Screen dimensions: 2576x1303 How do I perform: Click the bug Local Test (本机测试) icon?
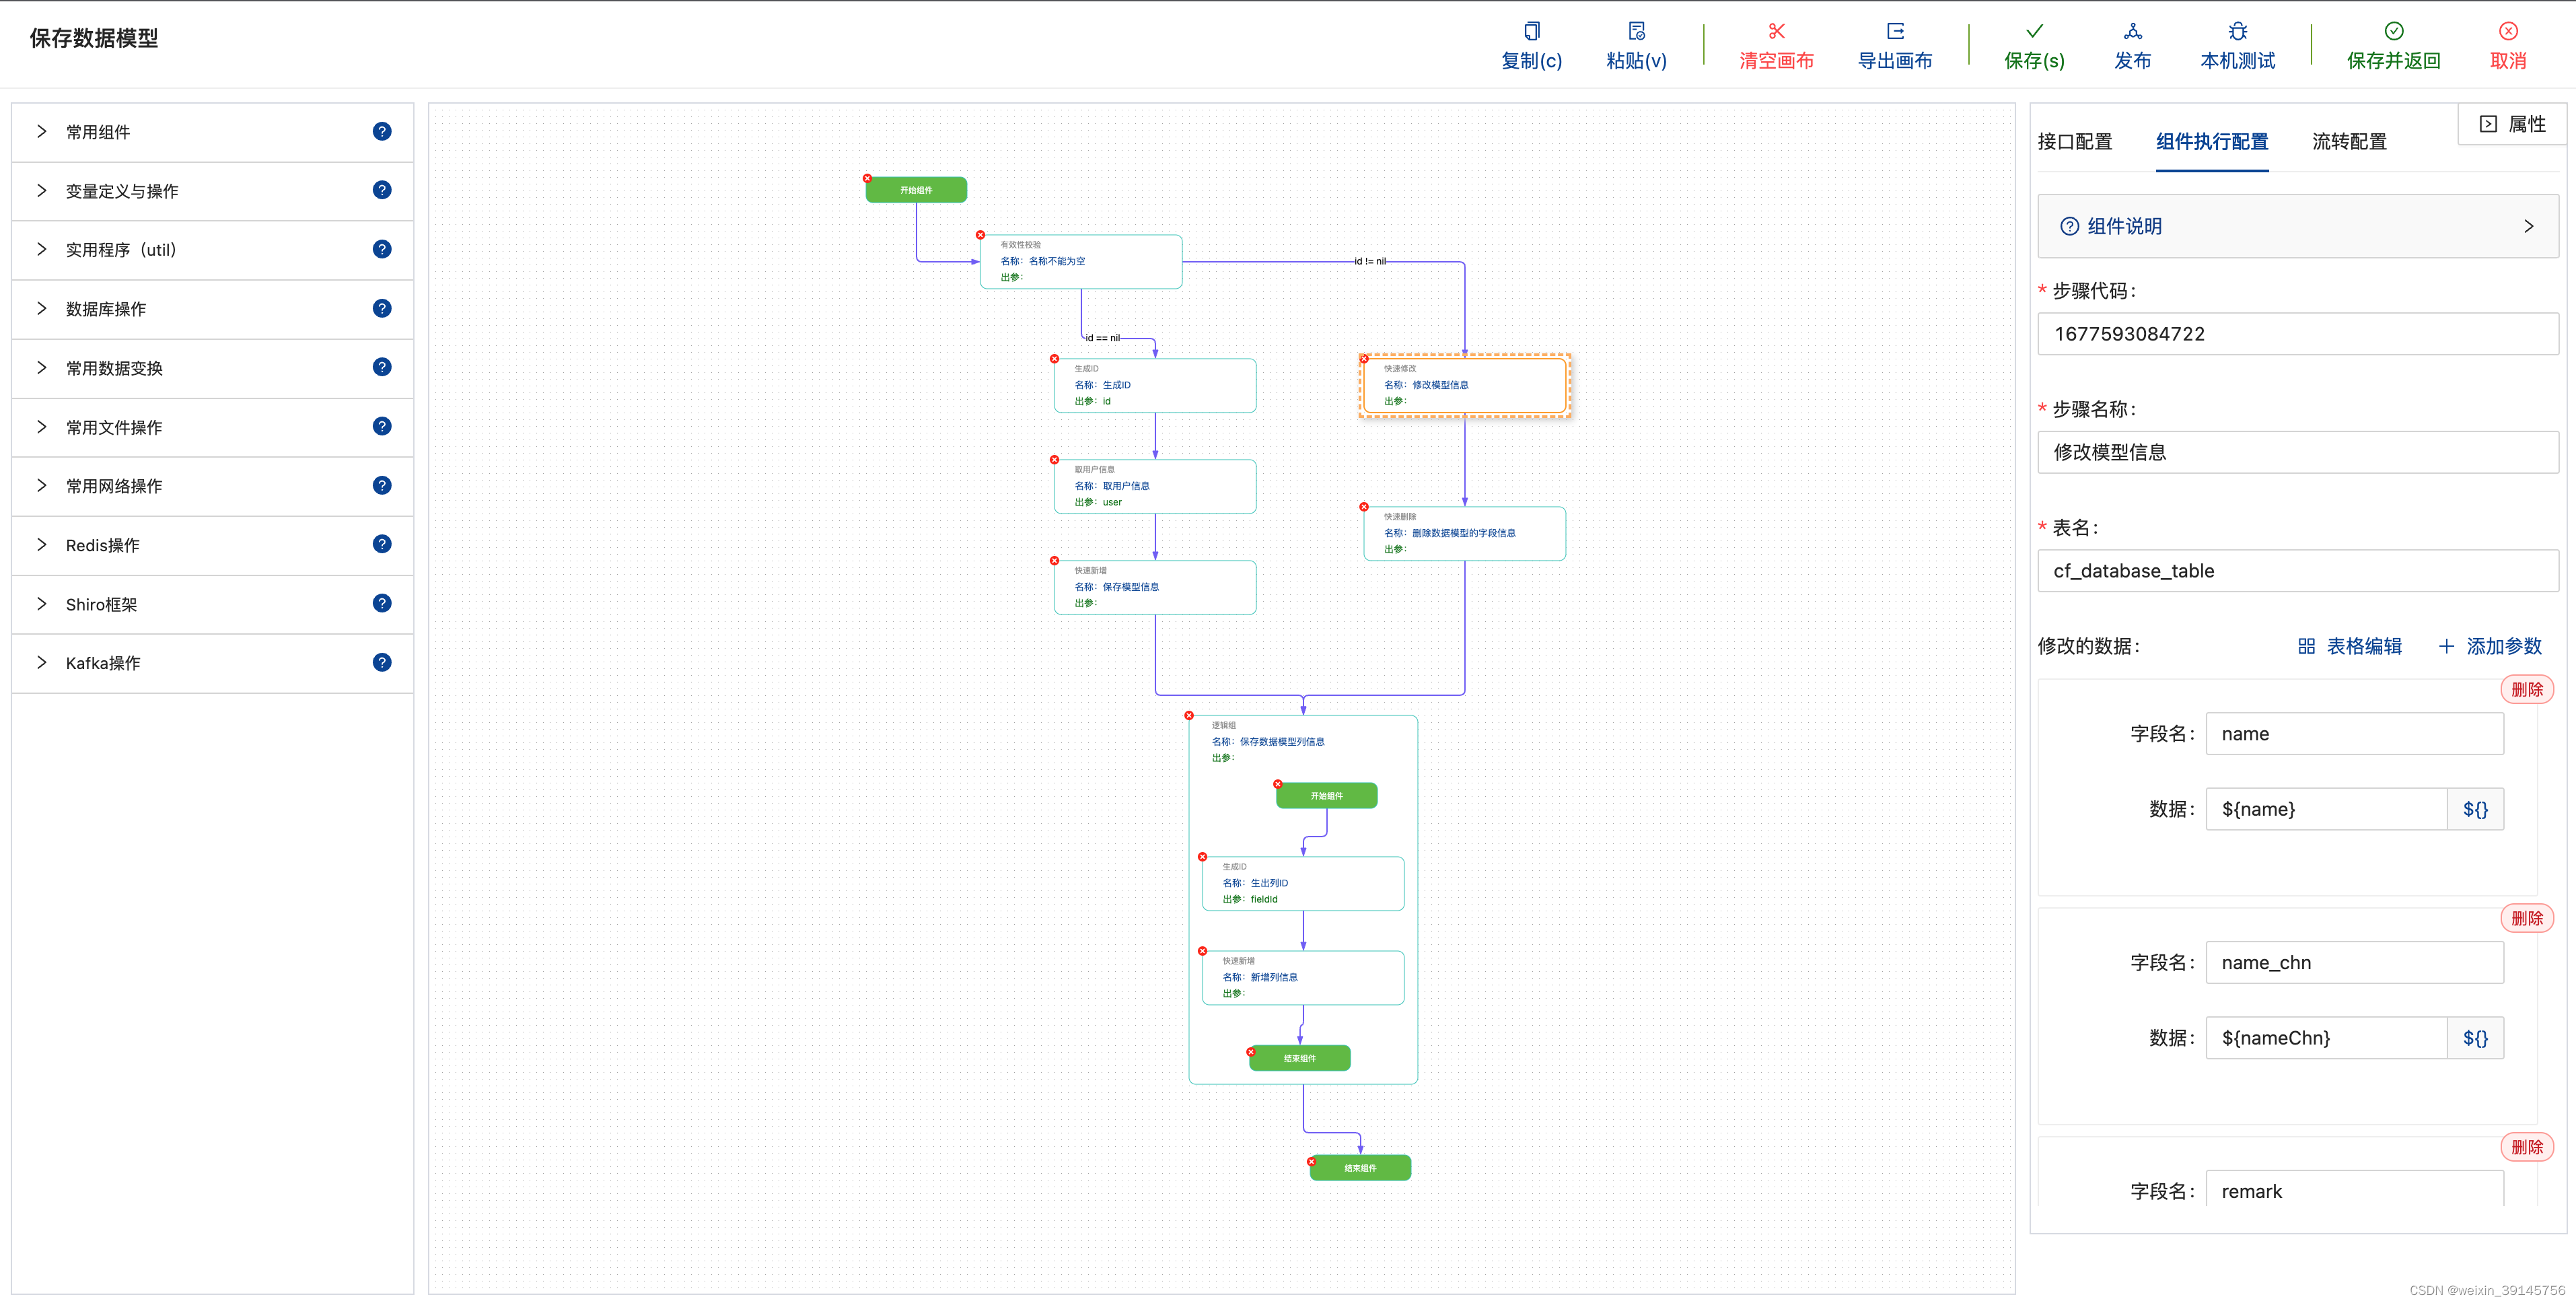point(2237,31)
